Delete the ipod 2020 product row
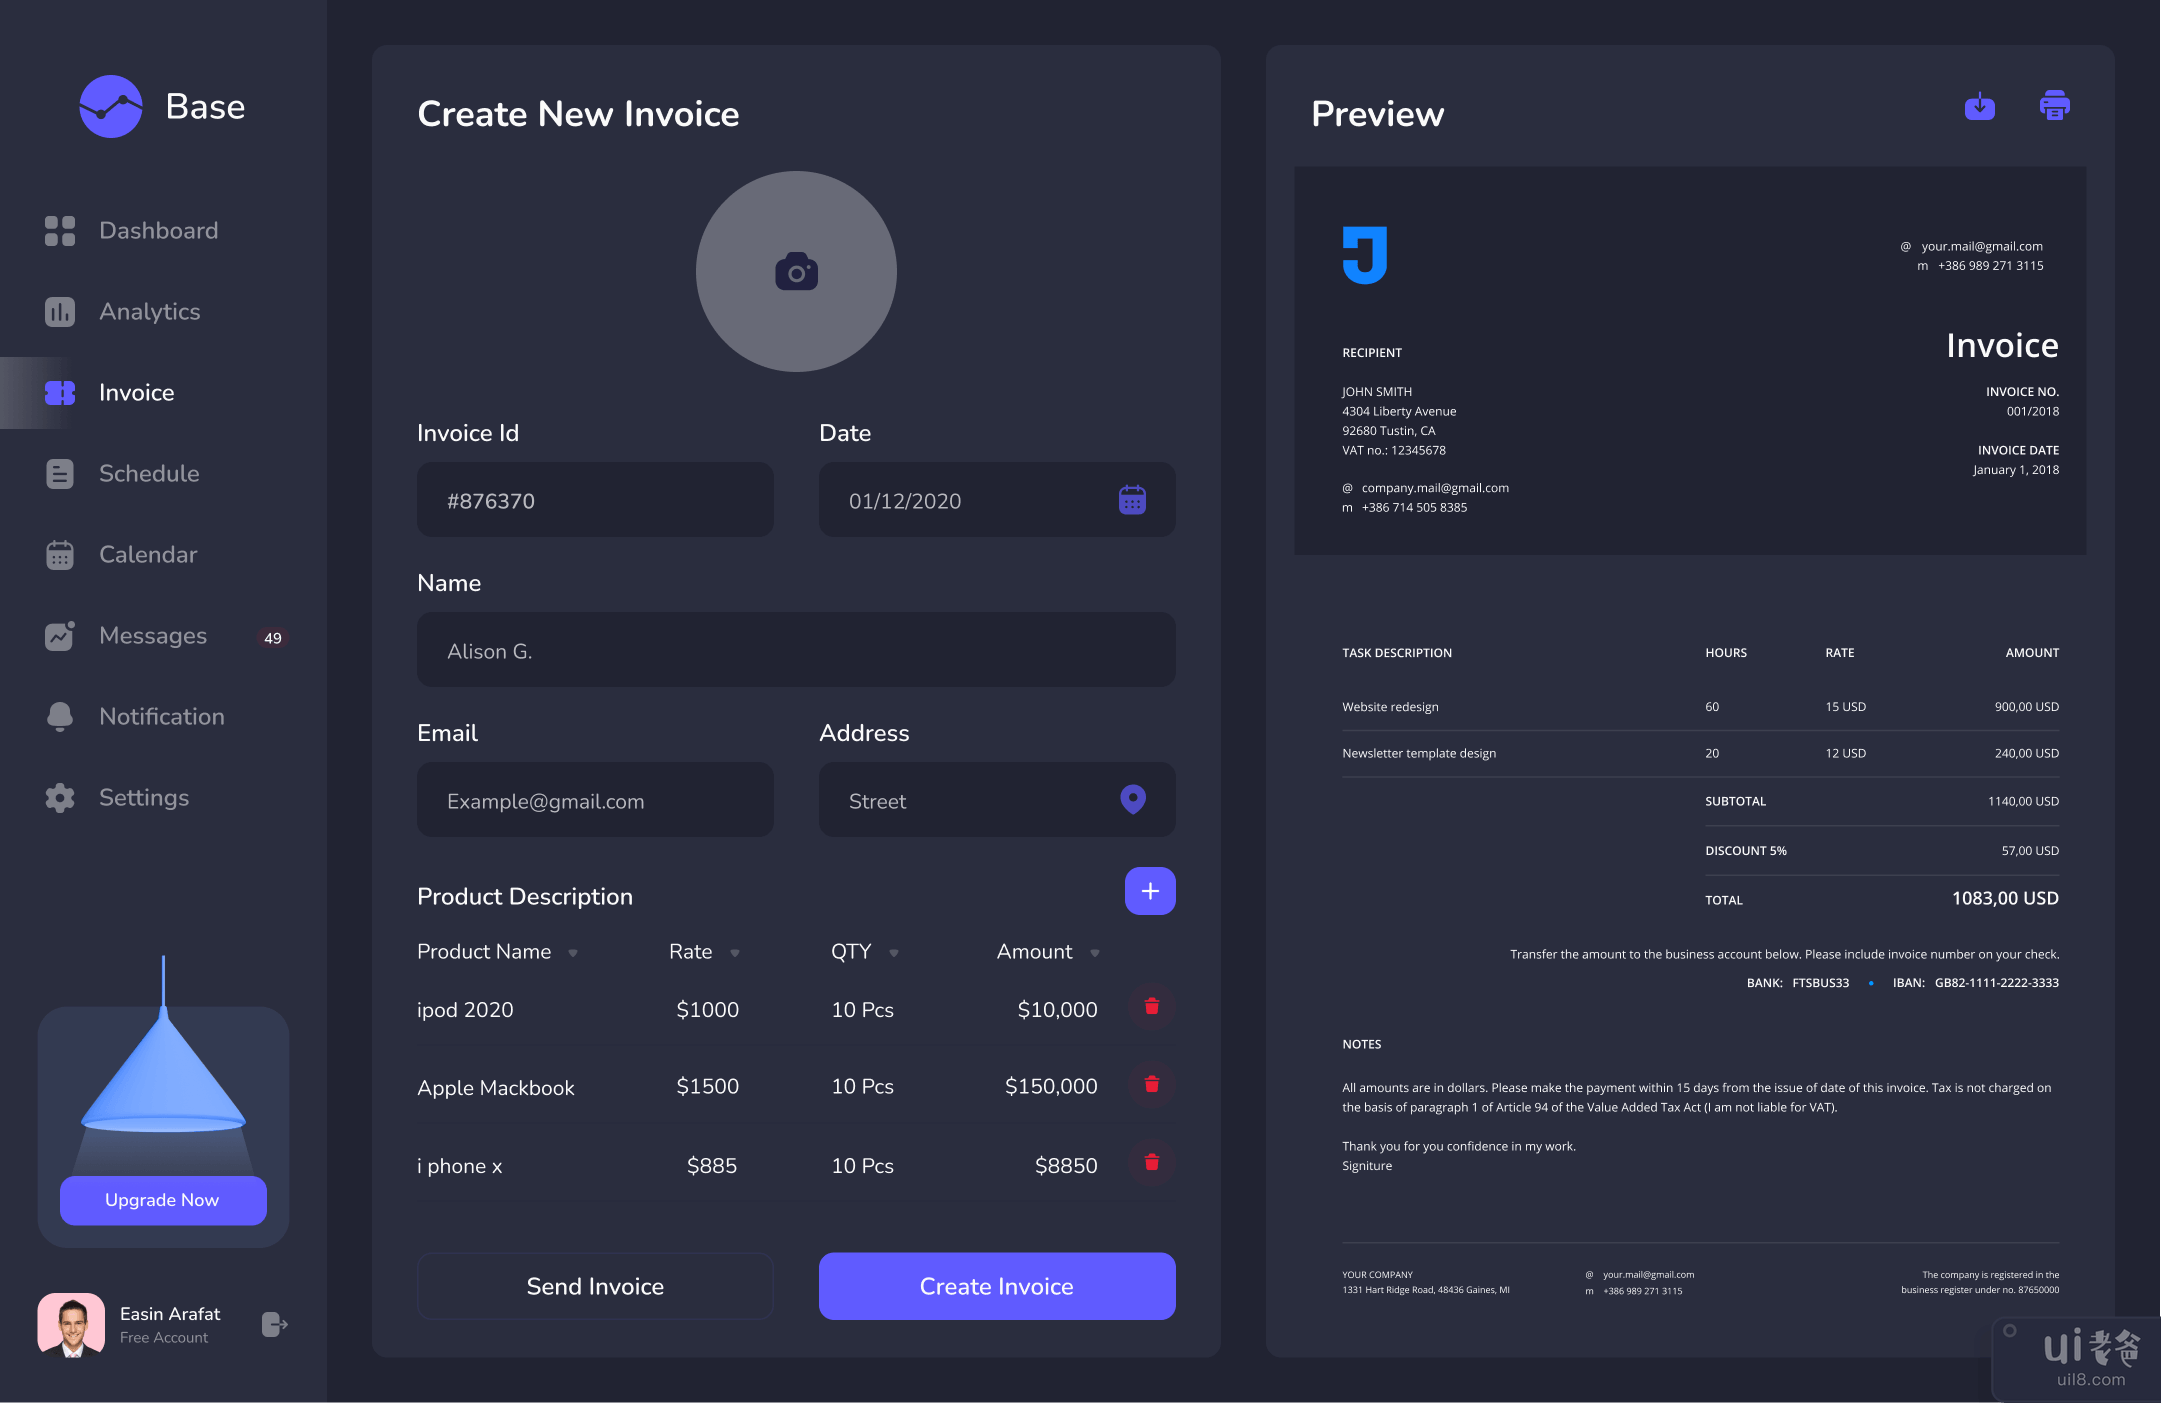Image resolution: width=2161 pixels, height=1403 pixels. [x=1151, y=1007]
